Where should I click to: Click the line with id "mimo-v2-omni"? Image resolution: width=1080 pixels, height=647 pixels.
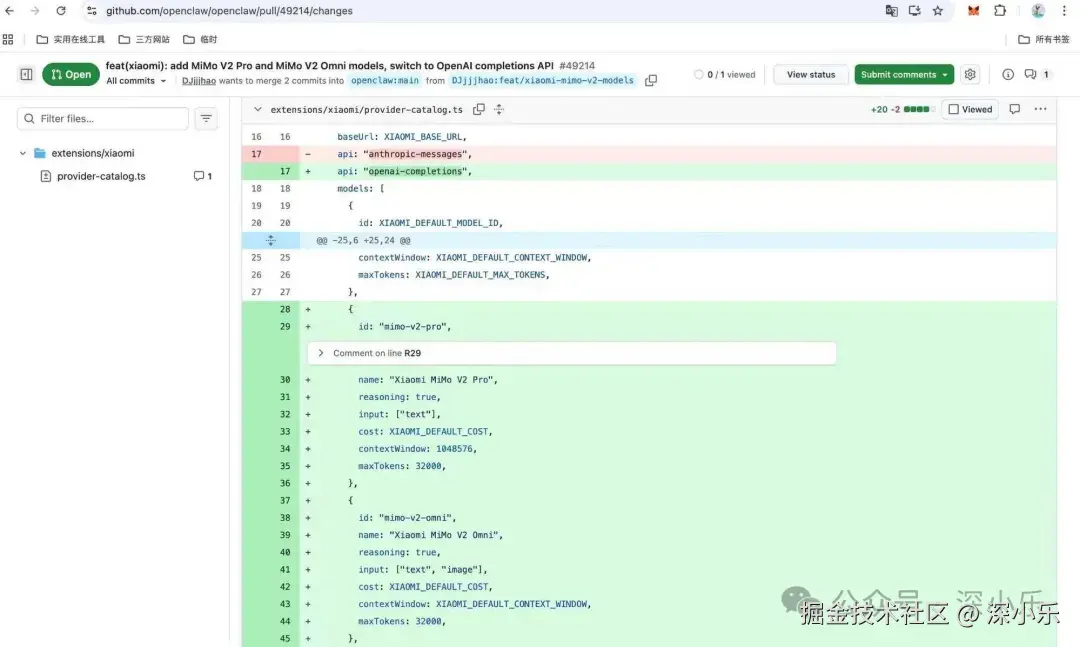tap(649, 518)
